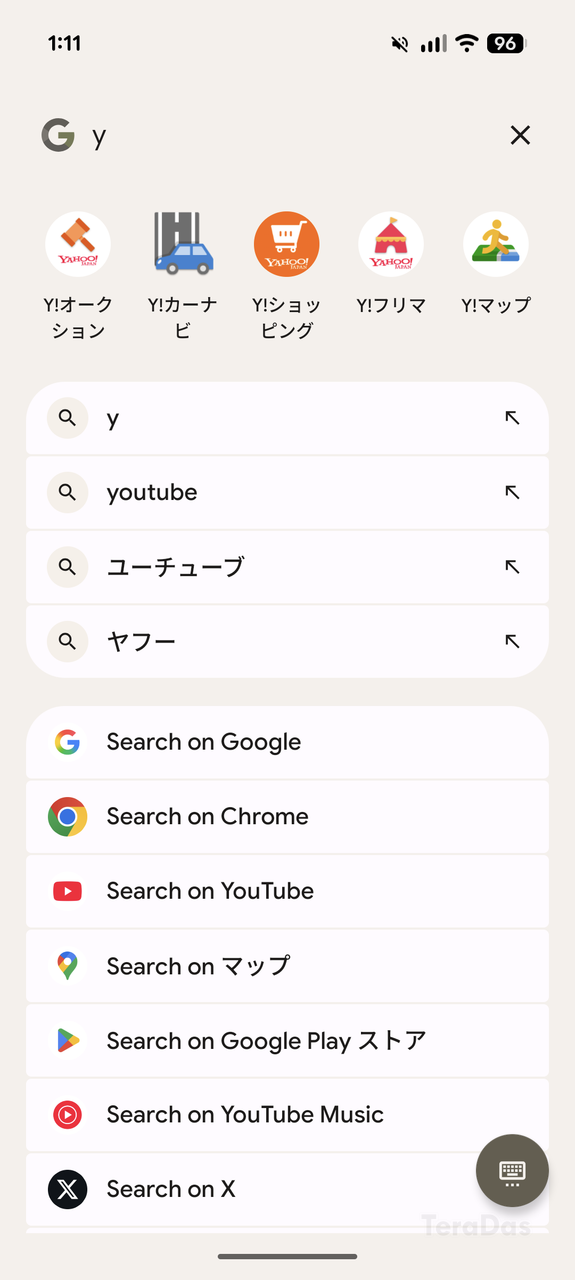575x1280 pixels.
Task: Select the single "y" suggestion row
Action: pos(287,418)
